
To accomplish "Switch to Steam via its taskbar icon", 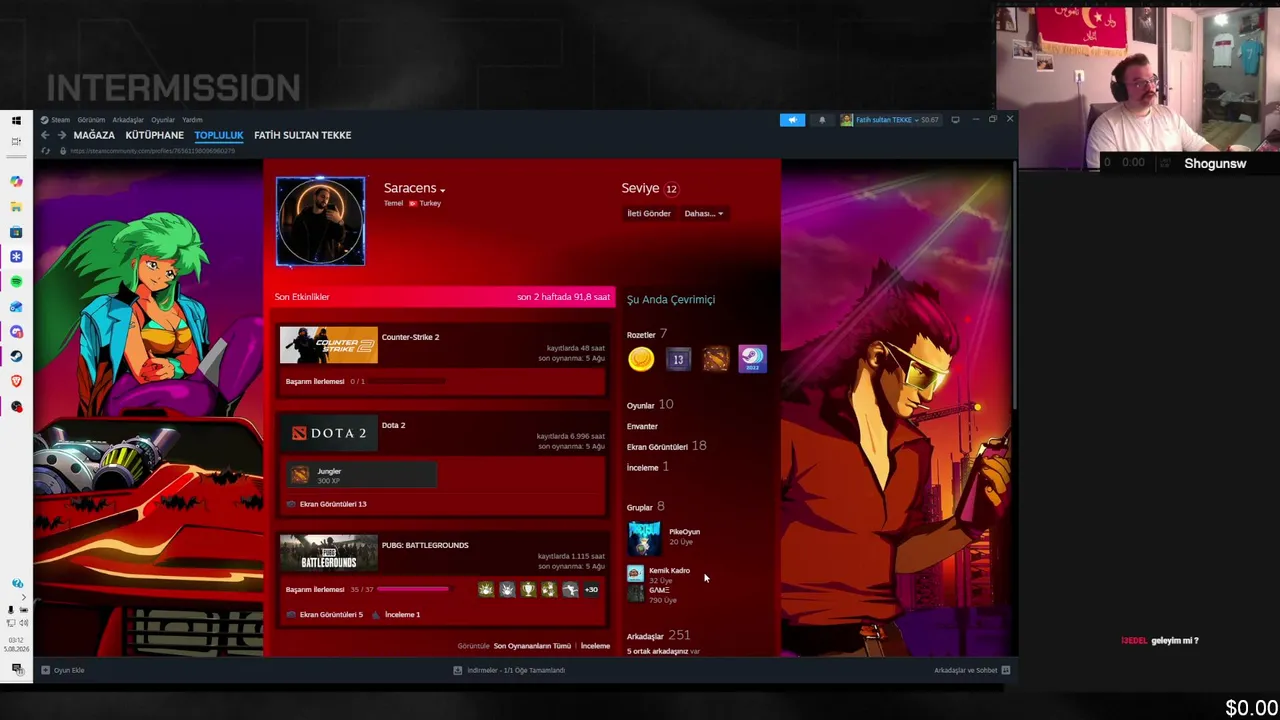I will (x=16, y=356).
